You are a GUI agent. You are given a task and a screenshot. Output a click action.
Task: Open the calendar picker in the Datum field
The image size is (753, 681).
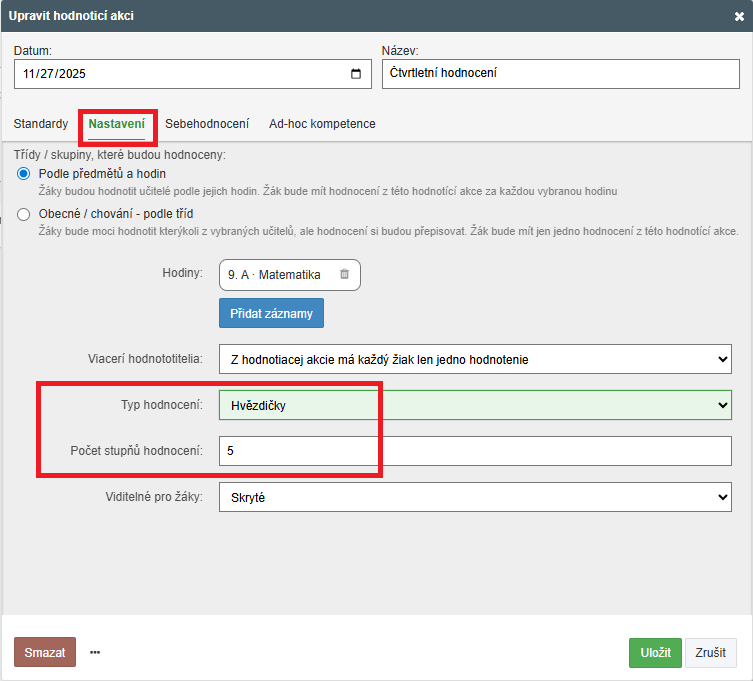(x=356, y=74)
